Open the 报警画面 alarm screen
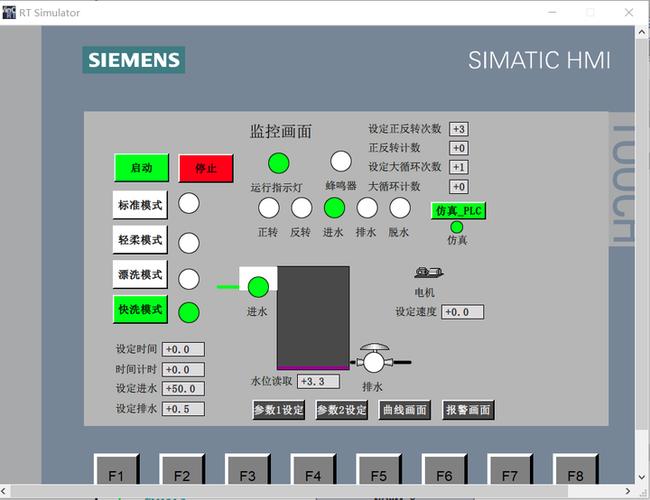Screen dimensions: 650x500 pos(468,410)
